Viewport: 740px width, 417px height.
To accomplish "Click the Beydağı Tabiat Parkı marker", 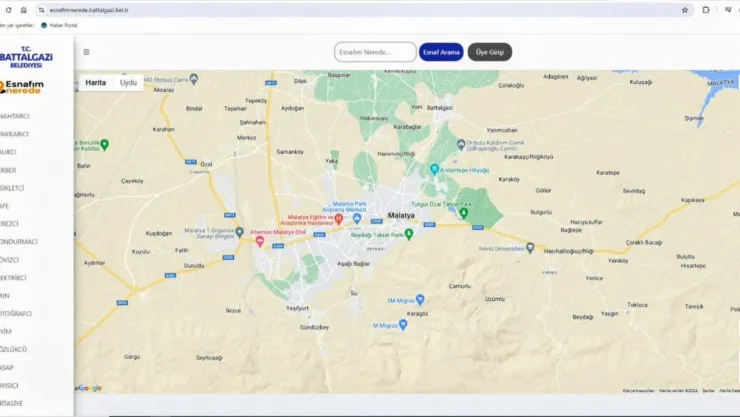I will pyautogui.click(x=408, y=234).
